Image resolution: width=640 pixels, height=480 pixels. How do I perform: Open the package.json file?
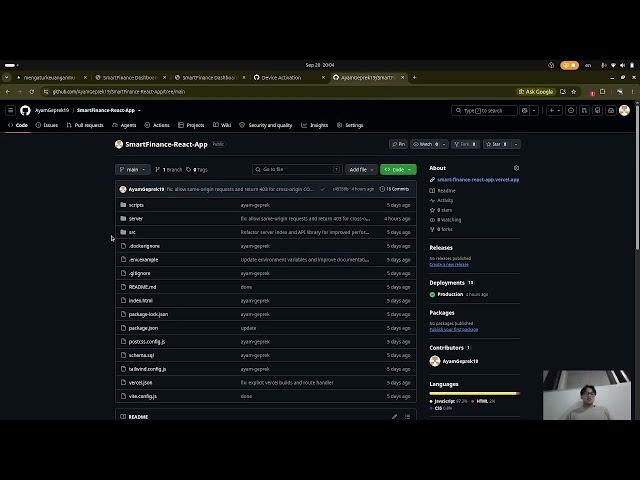pyautogui.click(x=143, y=328)
